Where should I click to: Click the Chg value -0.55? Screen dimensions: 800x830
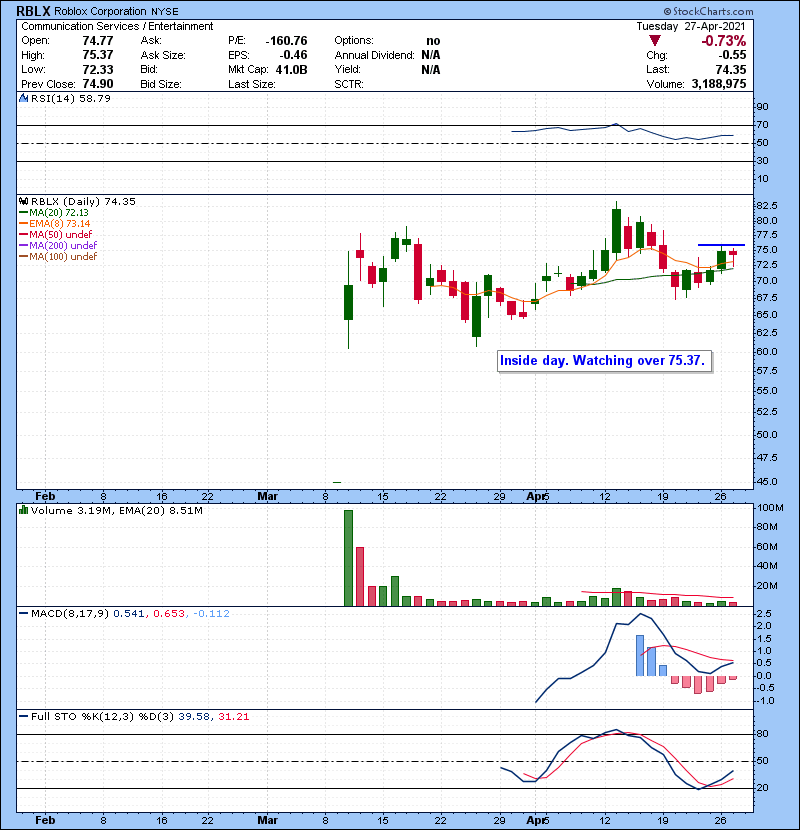click(x=732, y=55)
